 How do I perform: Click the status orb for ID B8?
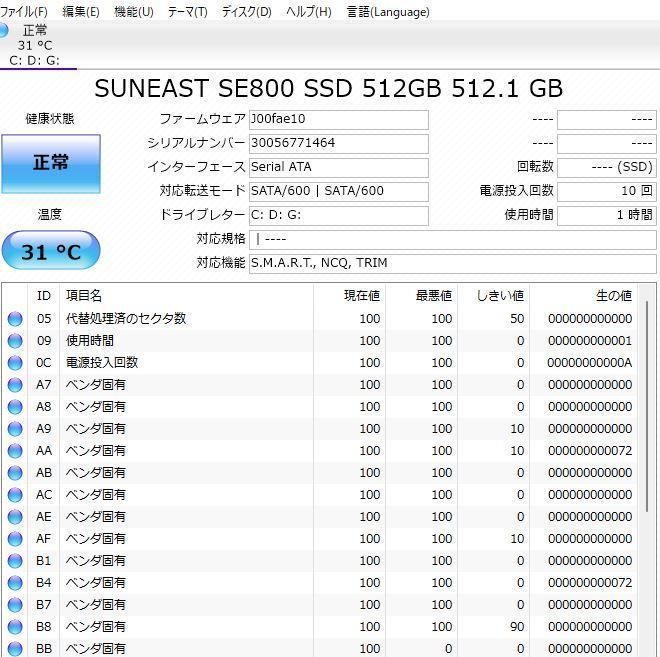[x=15, y=627]
